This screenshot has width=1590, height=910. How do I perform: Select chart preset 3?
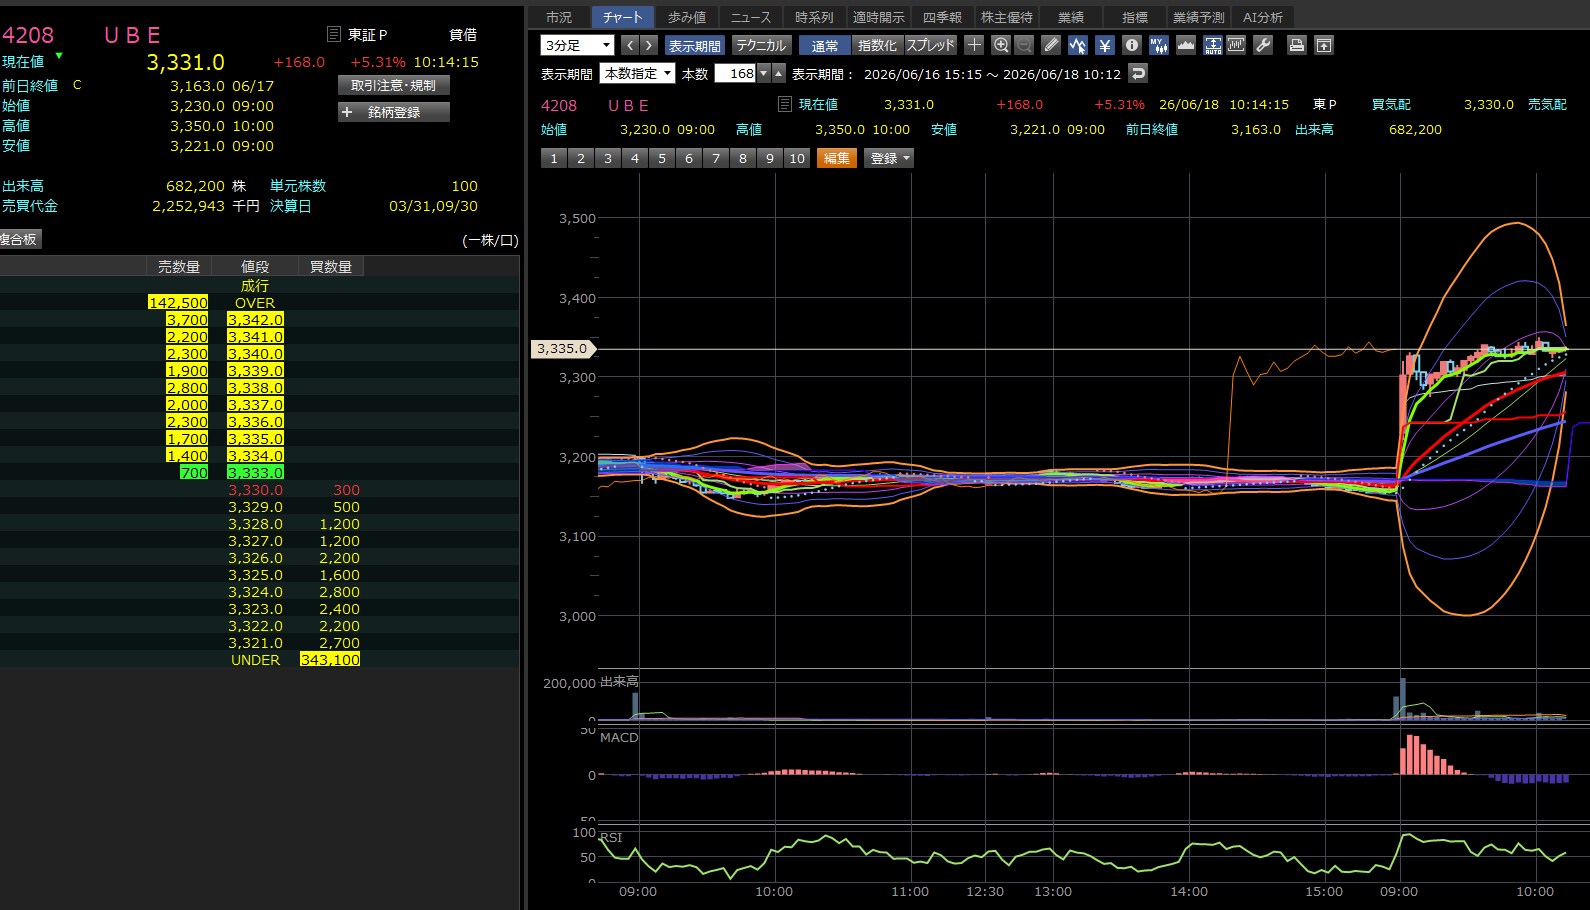[608, 158]
